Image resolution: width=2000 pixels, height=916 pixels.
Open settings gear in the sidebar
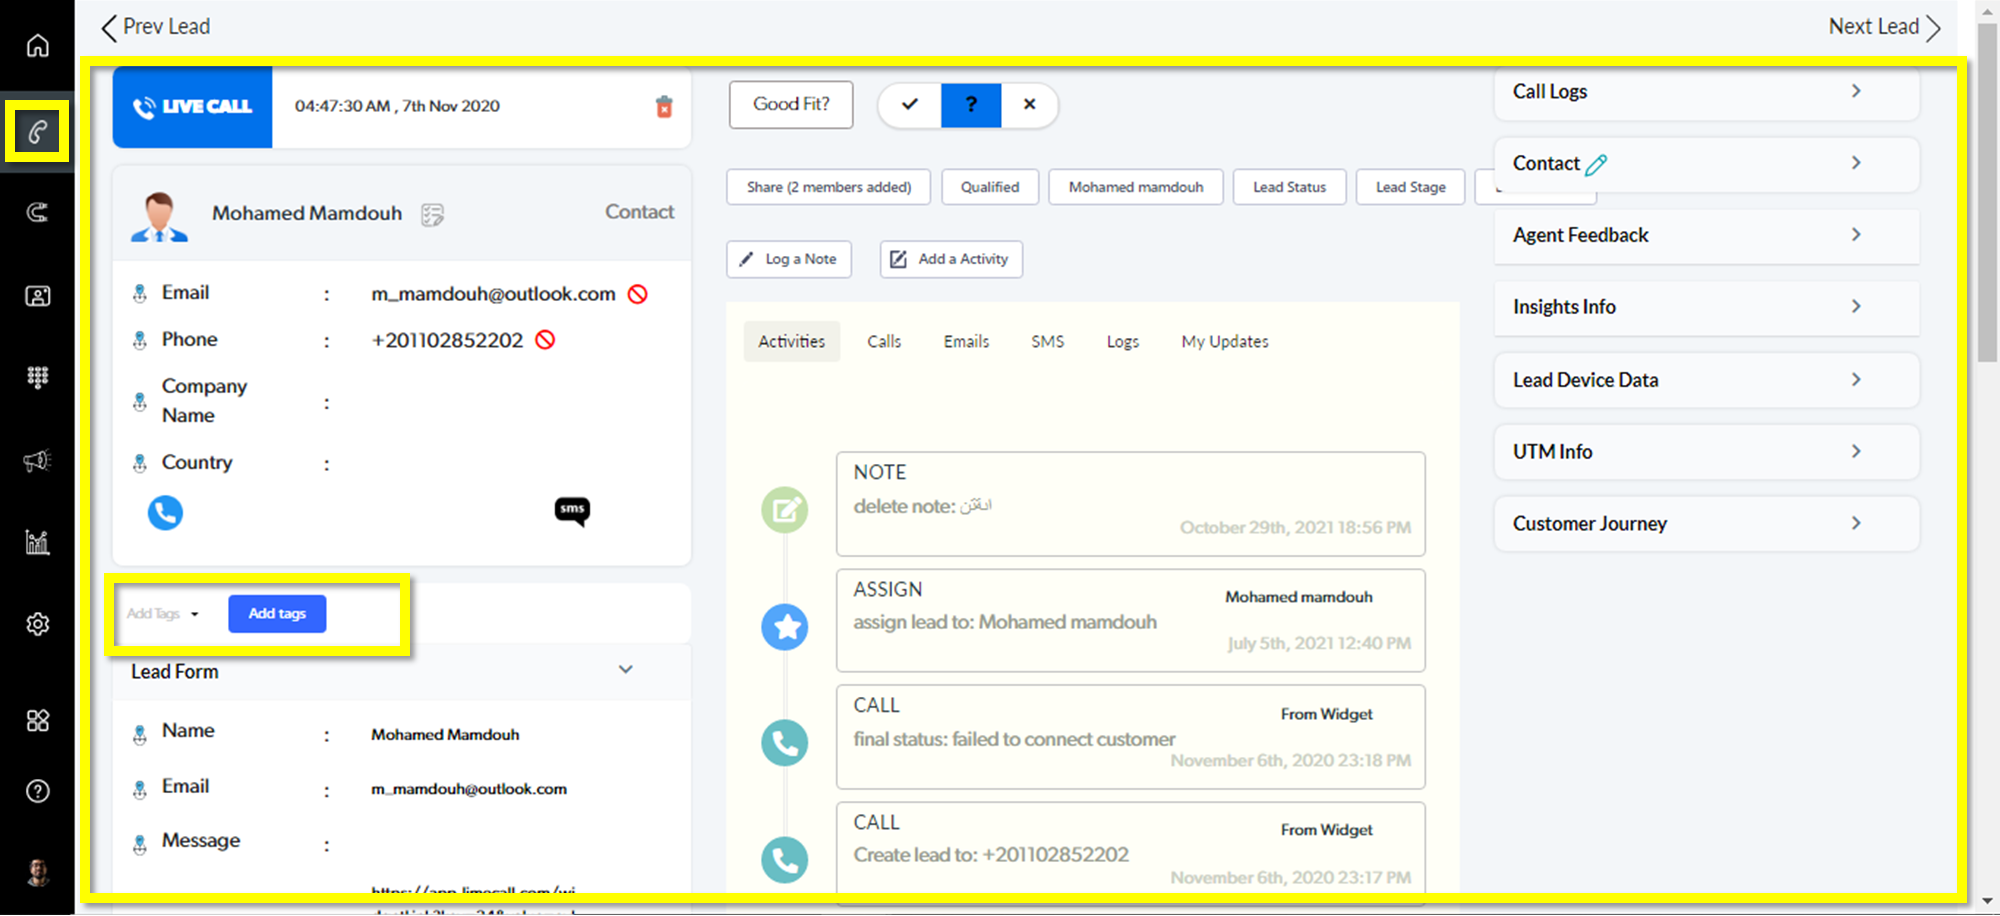tap(37, 624)
